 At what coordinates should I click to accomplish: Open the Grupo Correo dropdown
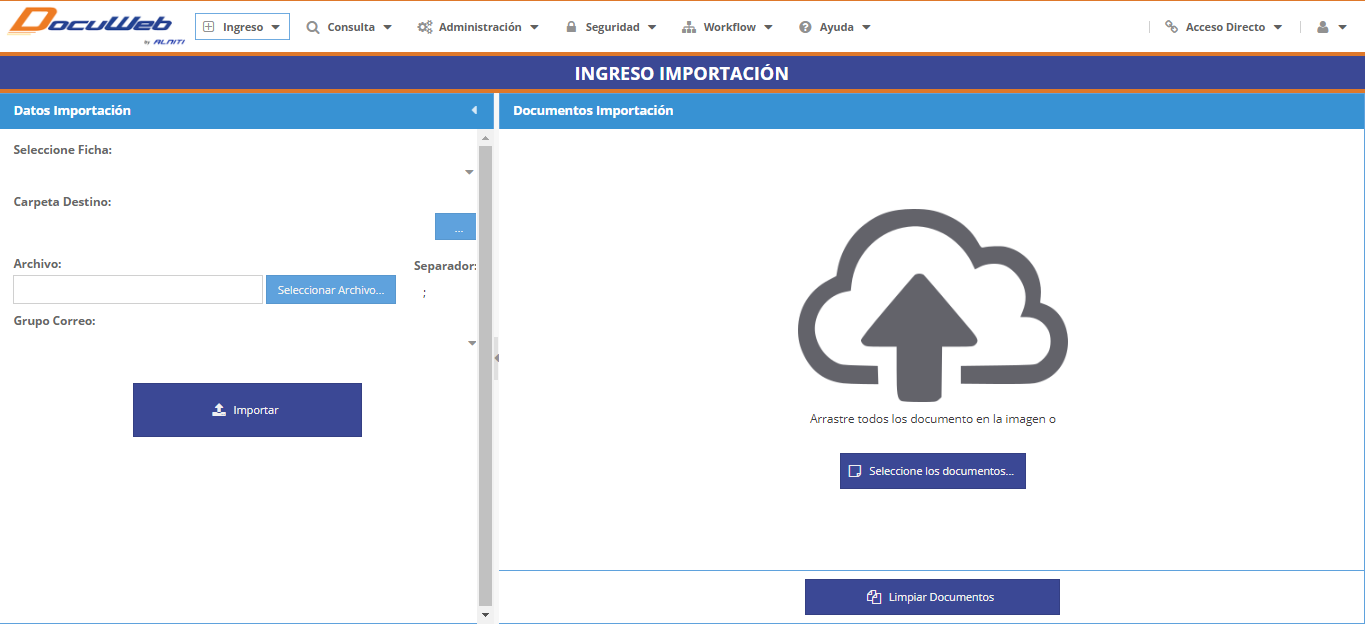click(x=471, y=342)
